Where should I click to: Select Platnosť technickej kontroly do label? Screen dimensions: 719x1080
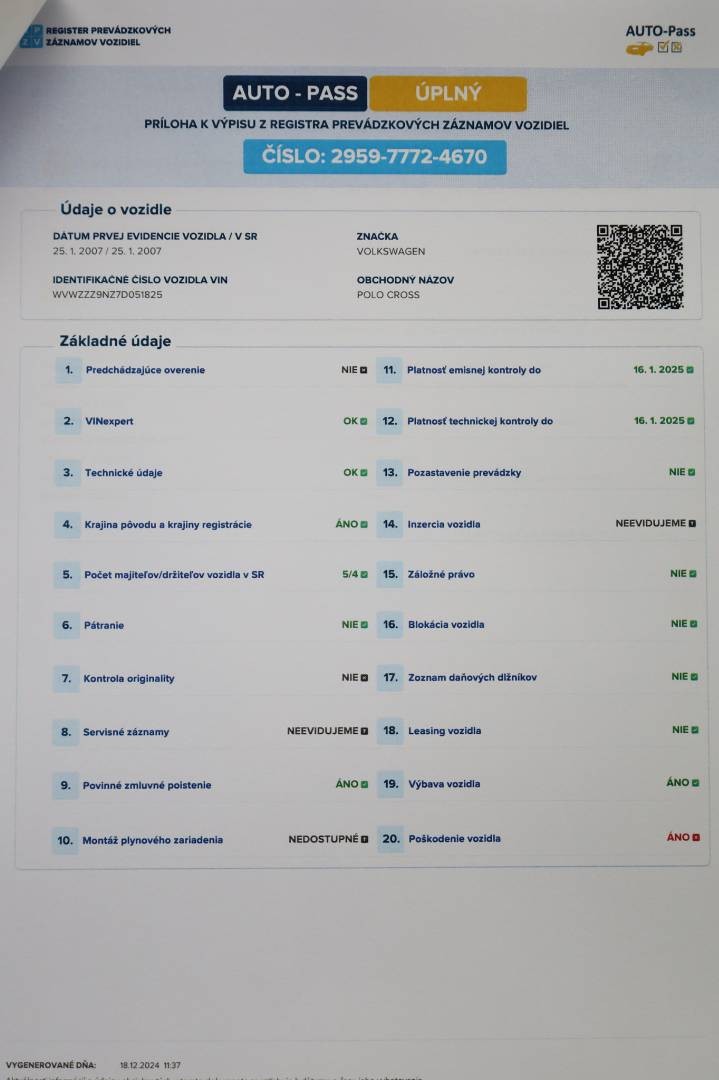pyautogui.click(x=480, y=421)
